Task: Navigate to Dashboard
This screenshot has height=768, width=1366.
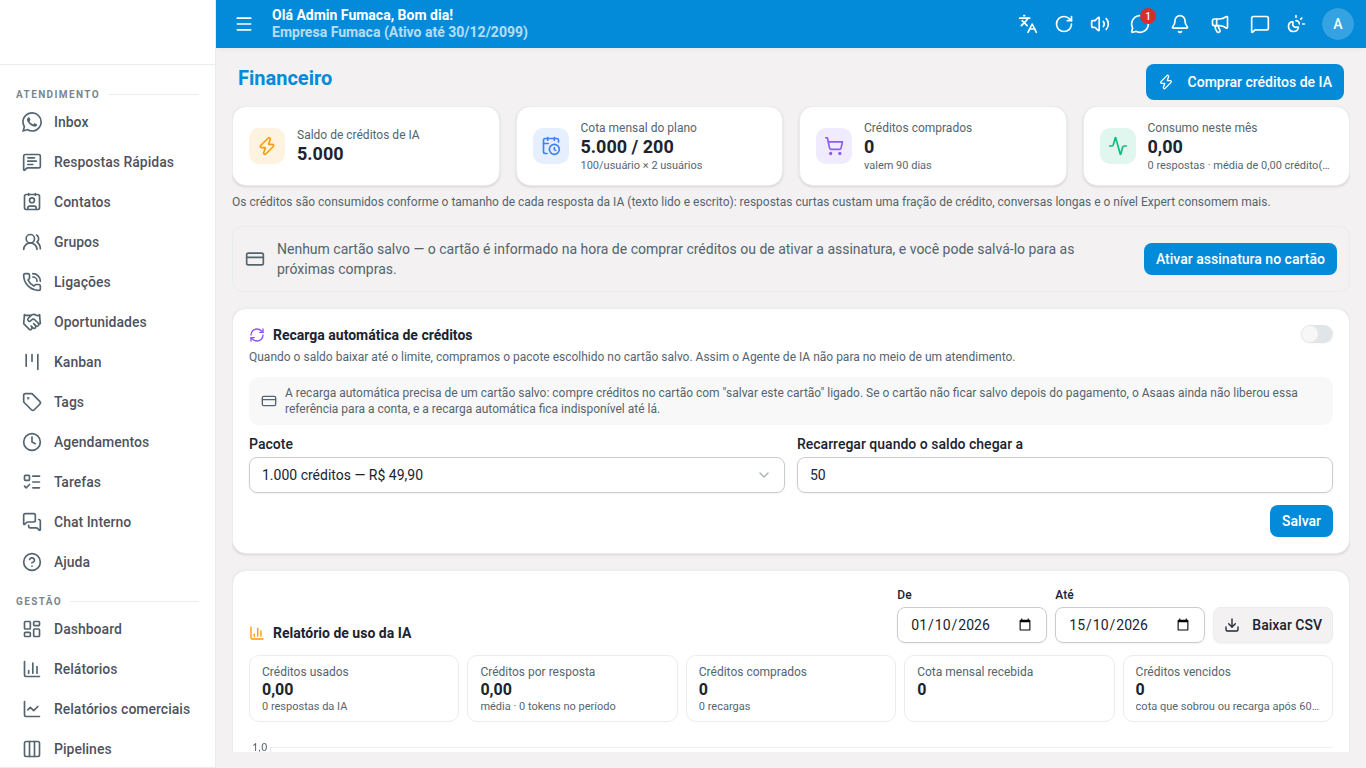Action: click(x=108, y=629)
